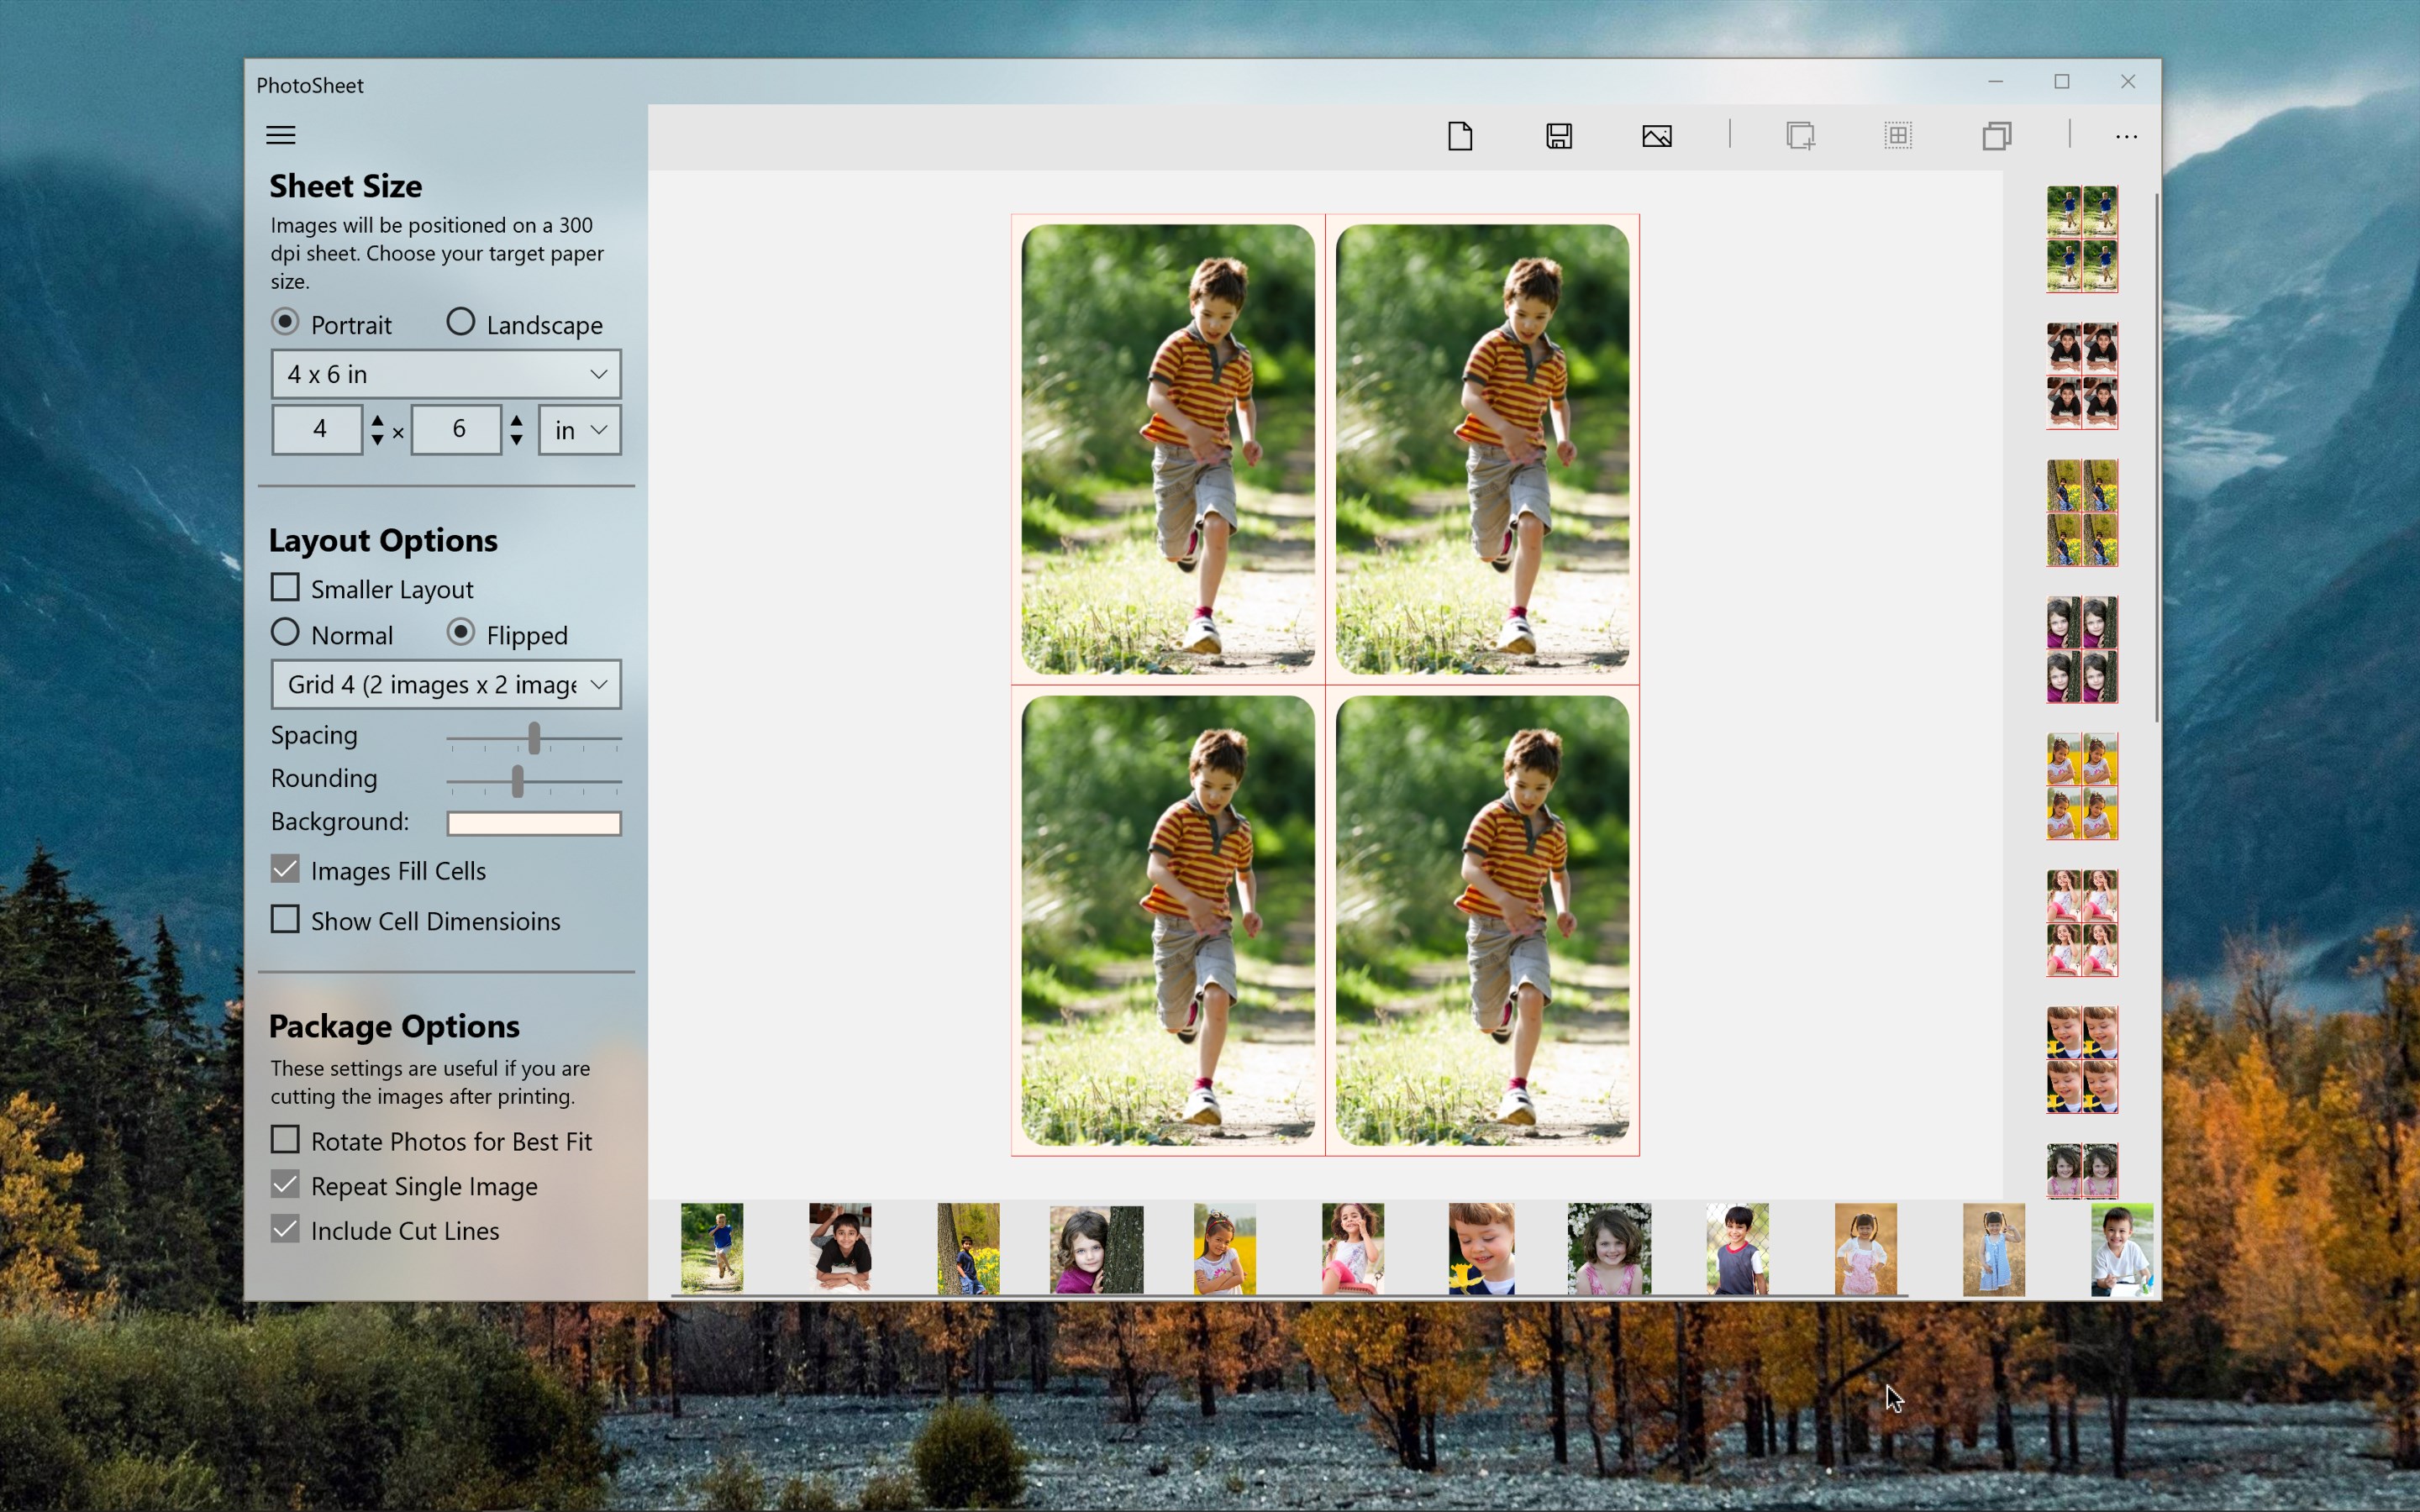Uncheck Include Cut Lines

285,1229
